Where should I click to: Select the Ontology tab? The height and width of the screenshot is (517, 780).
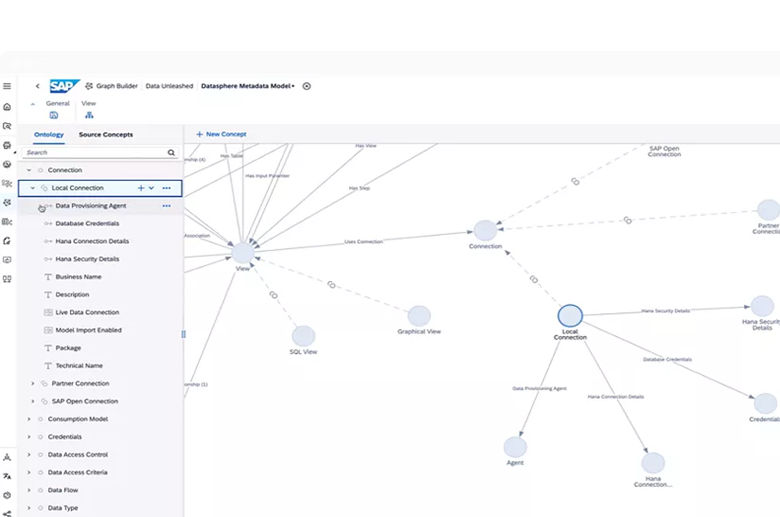tap(48, 134)
